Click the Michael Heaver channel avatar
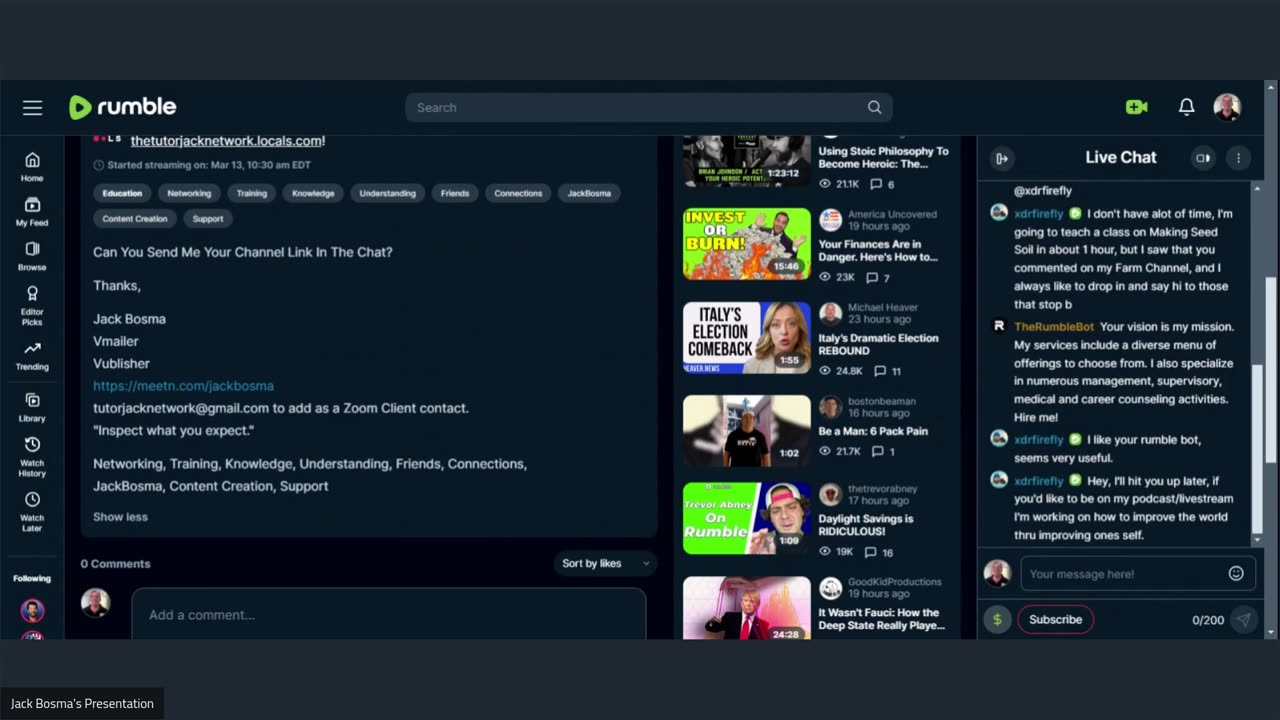 (x=830, y=314)
